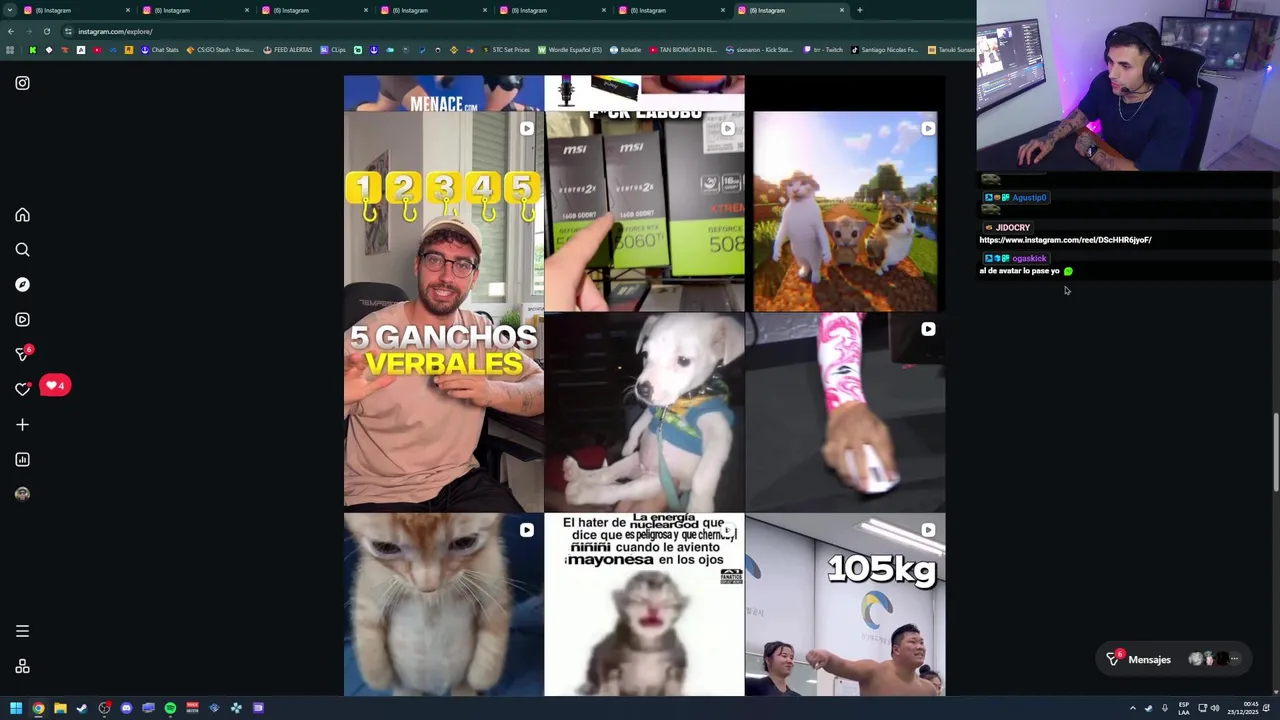Go back with the browser back arrow
This screenshot has height=720, width=1280.
[x=10, y=31]
